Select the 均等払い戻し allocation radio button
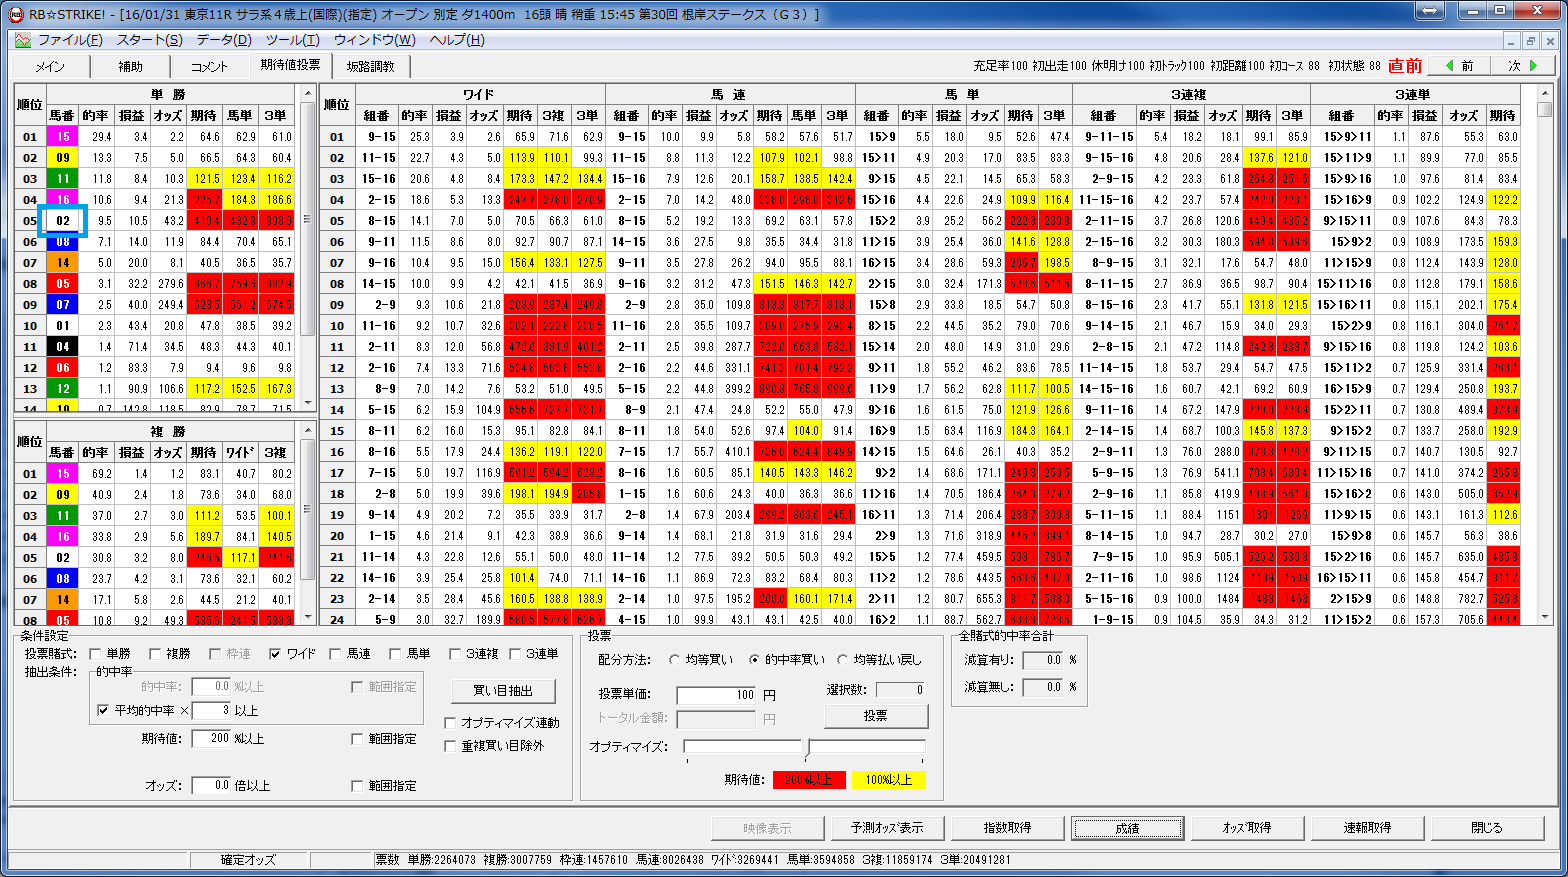This screenshot has height=877, width=1568. point(843,660)
